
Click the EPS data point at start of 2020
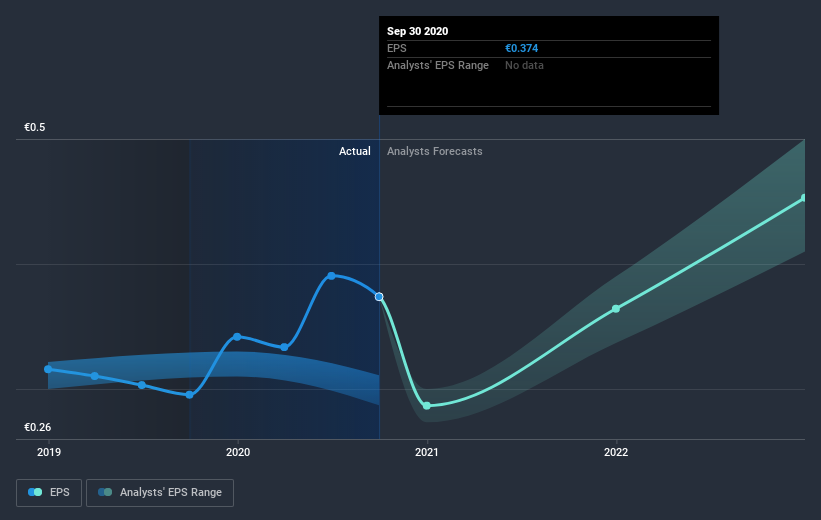[x=237, y=337]
